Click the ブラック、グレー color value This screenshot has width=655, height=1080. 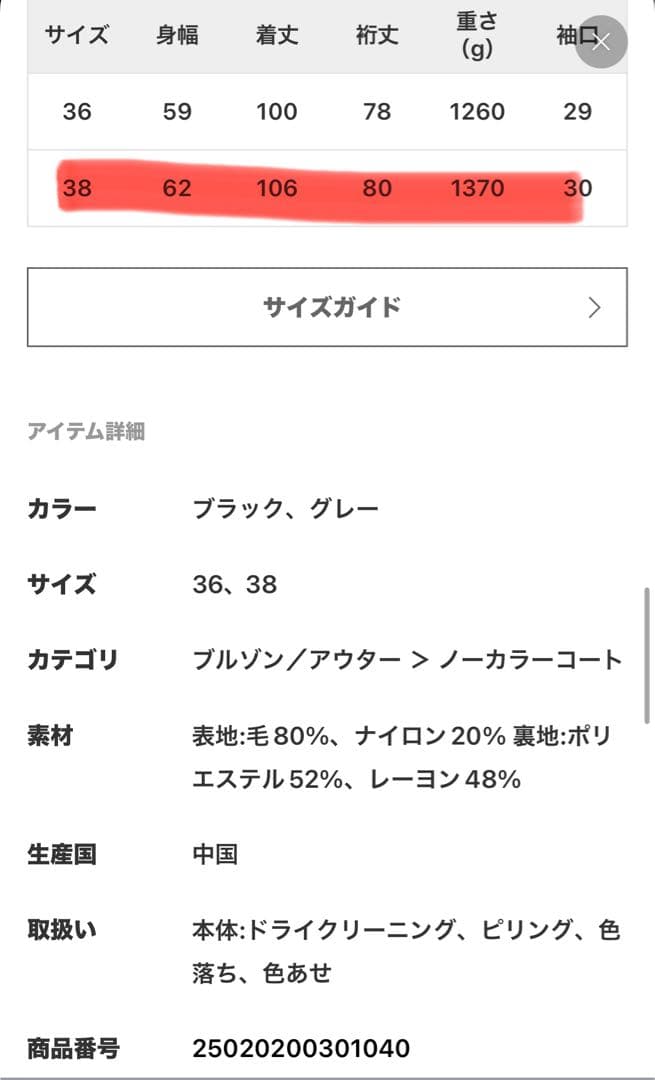click(286, 509)
